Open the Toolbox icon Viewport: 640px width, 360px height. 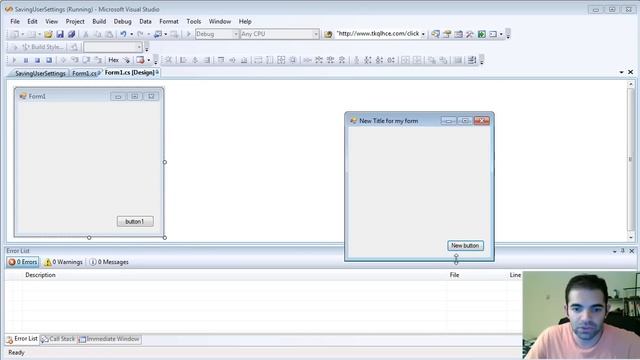pos(470,34)
